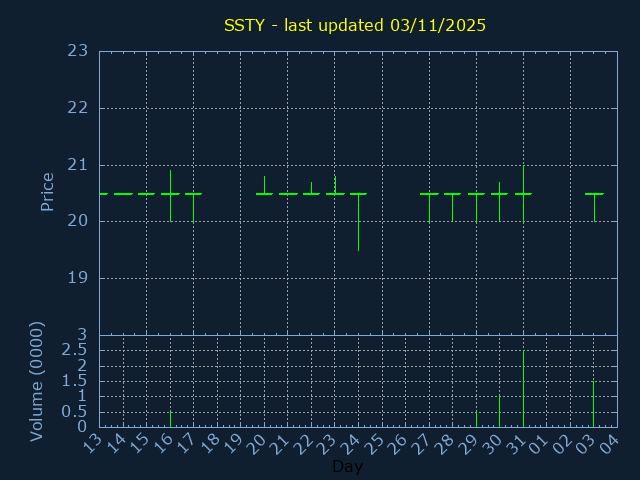Click the volume bar for day 31
This screenshot has height=480, width=640.
click(x=523, y=388)
